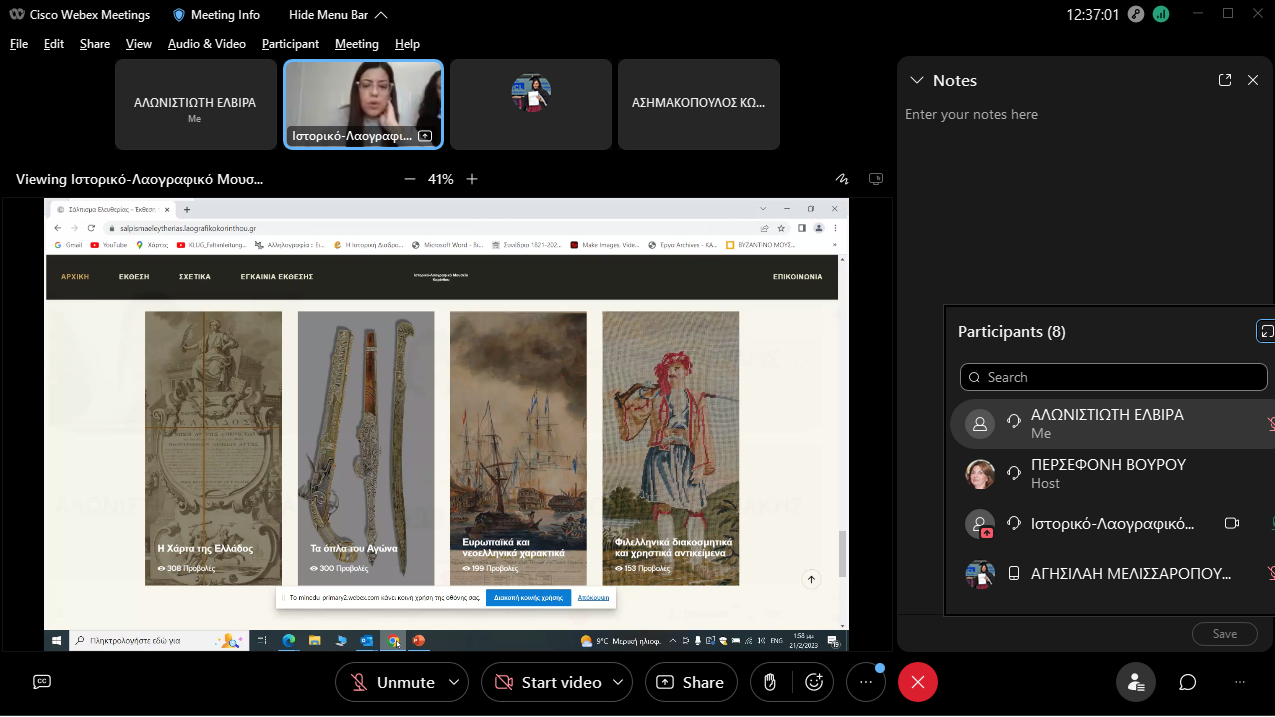Click ΑΡΧΙΚΗ in shared website navigation
Screen dimensions: 1275x717
75,277
